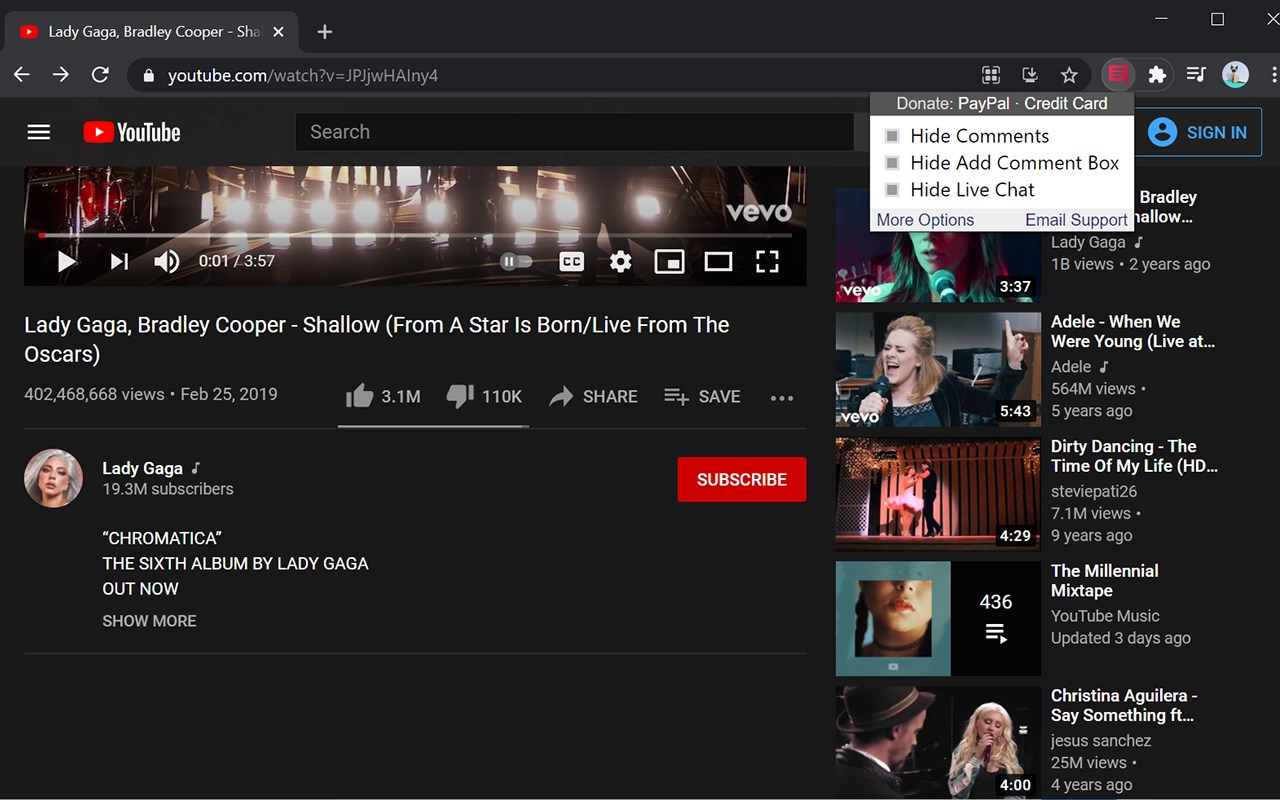Skip to next video icon
The width and height of the screenshot is (1280, 800).
[119, 262]
